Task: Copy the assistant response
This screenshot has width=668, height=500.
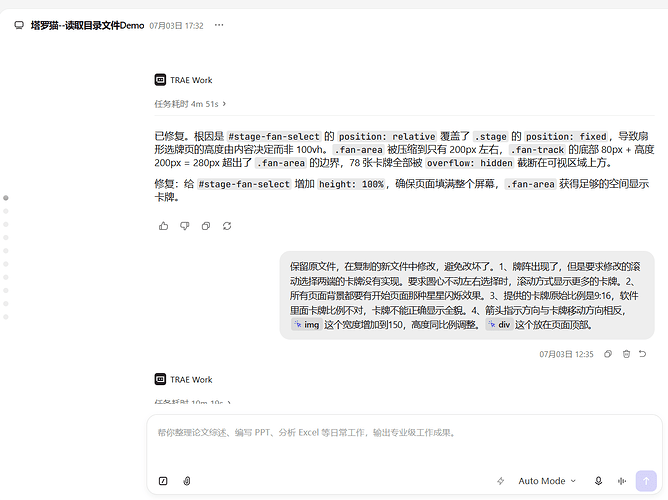Action: click(206, 226)
